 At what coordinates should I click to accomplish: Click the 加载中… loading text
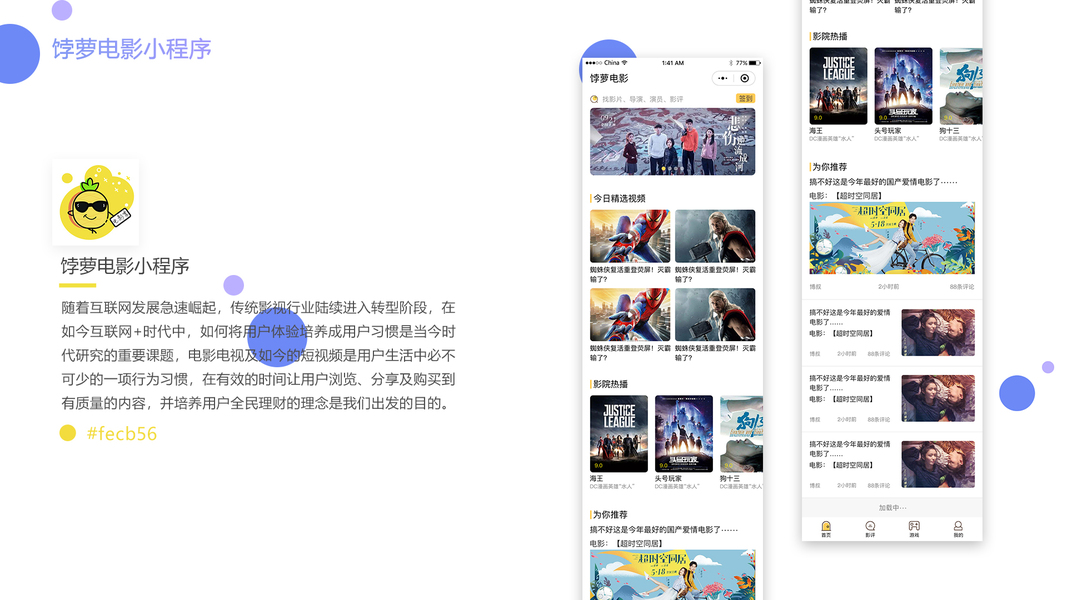[x=892, y=507]
